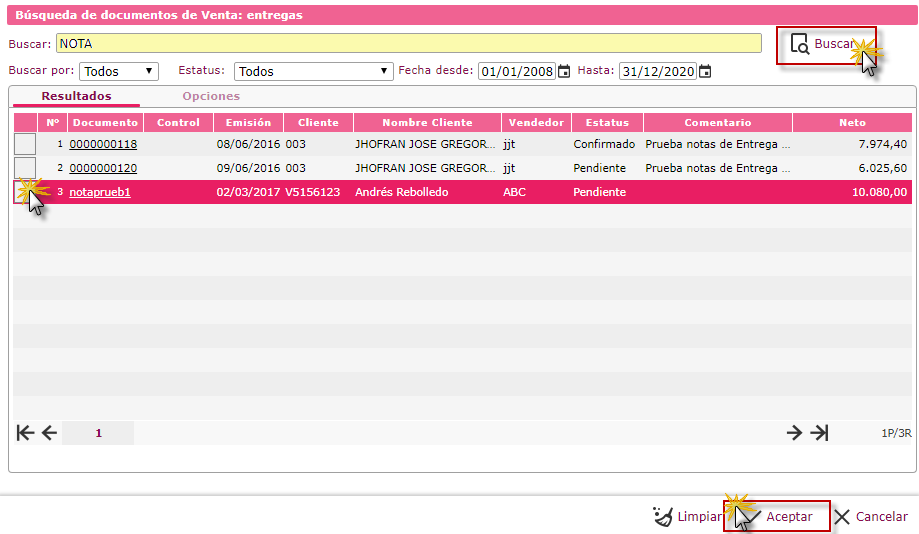Viewport: 919px width, 534px height.
Task: Expand the Estatus dropdown
Action: point(313,71)
